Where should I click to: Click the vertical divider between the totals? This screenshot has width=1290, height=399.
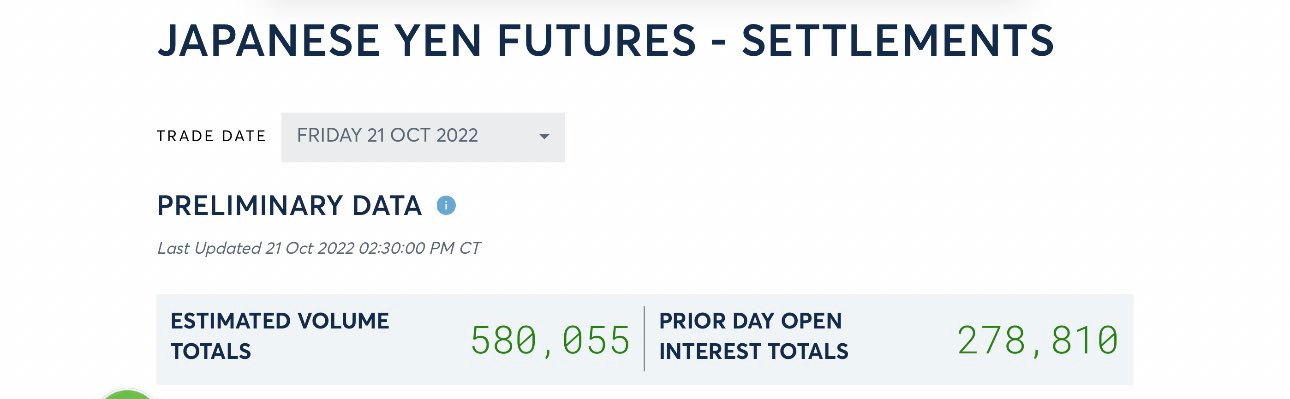tap(644, 338)
